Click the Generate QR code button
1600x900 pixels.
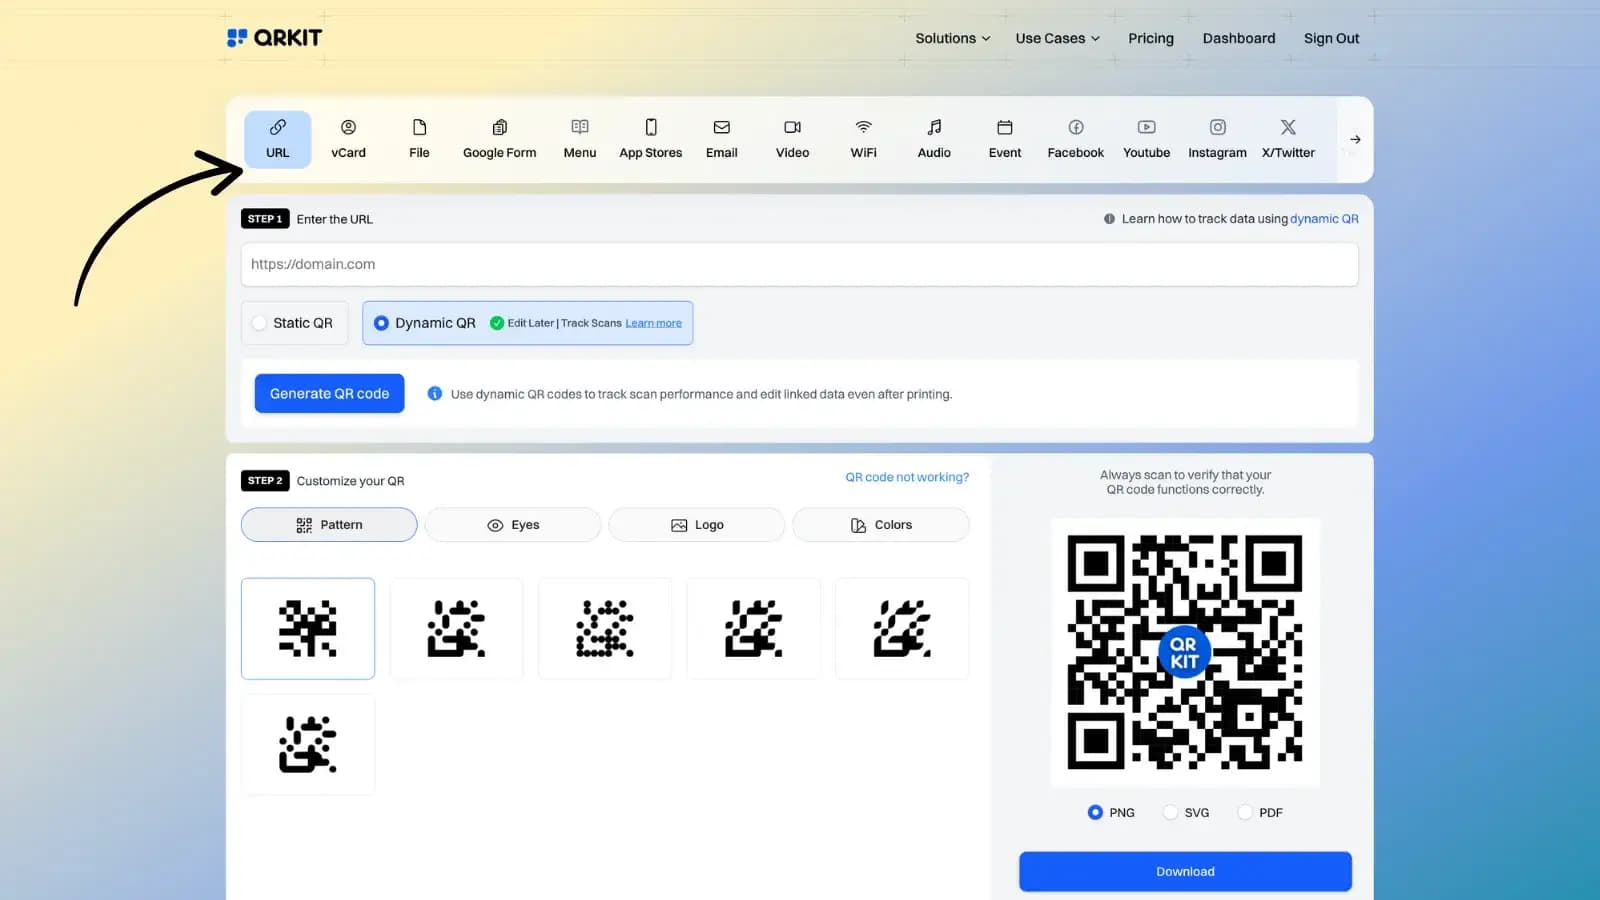(x=329, y=393)
